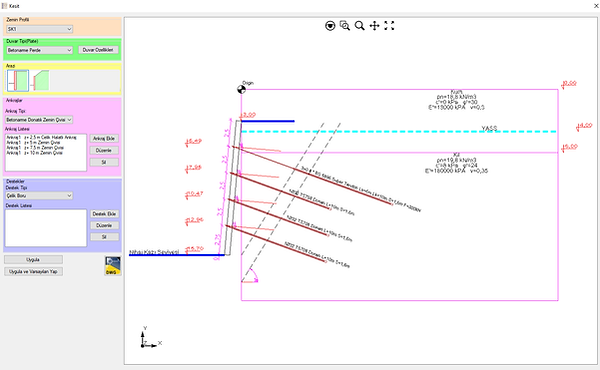This screenshot has width=600, height=370.
Task: Select the magnifier zoom tool
Action: [x=359, y=26]
